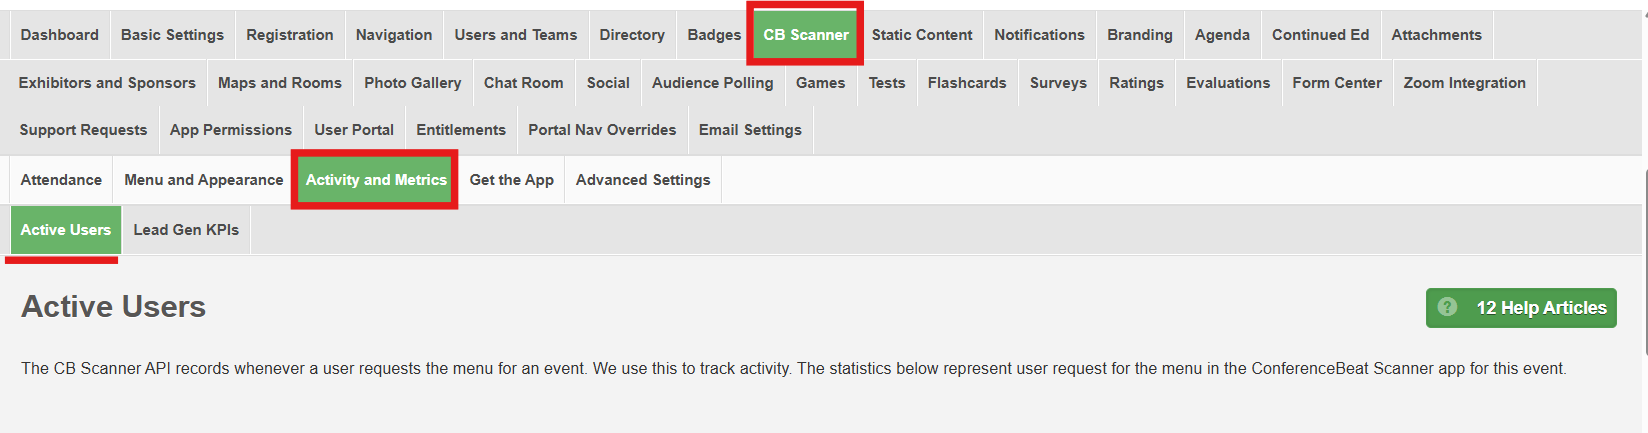This screenshot has width=1648, height=433.
Task: Open the Basic Settings tab
Action: coord(172,35)
